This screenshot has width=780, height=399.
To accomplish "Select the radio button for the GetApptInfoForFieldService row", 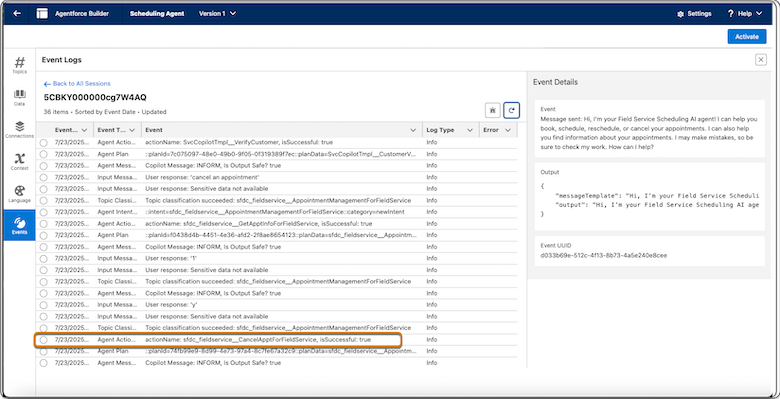I will pos(44,224).
